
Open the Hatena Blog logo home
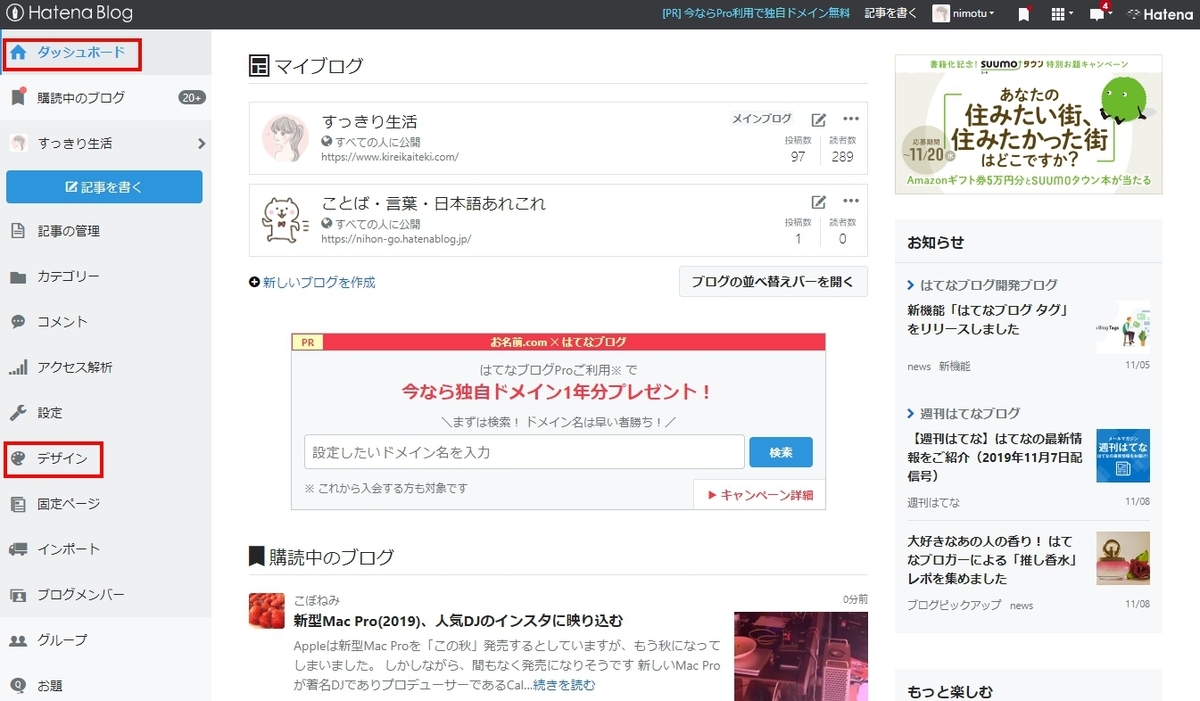pos(69,14)
